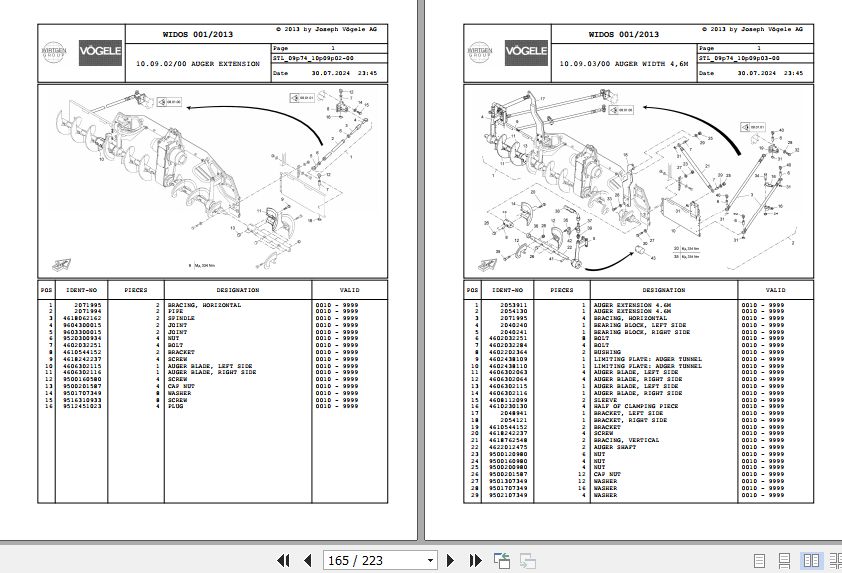
Task: Click ident number '2054130' on right page
Action: [513, 311]
